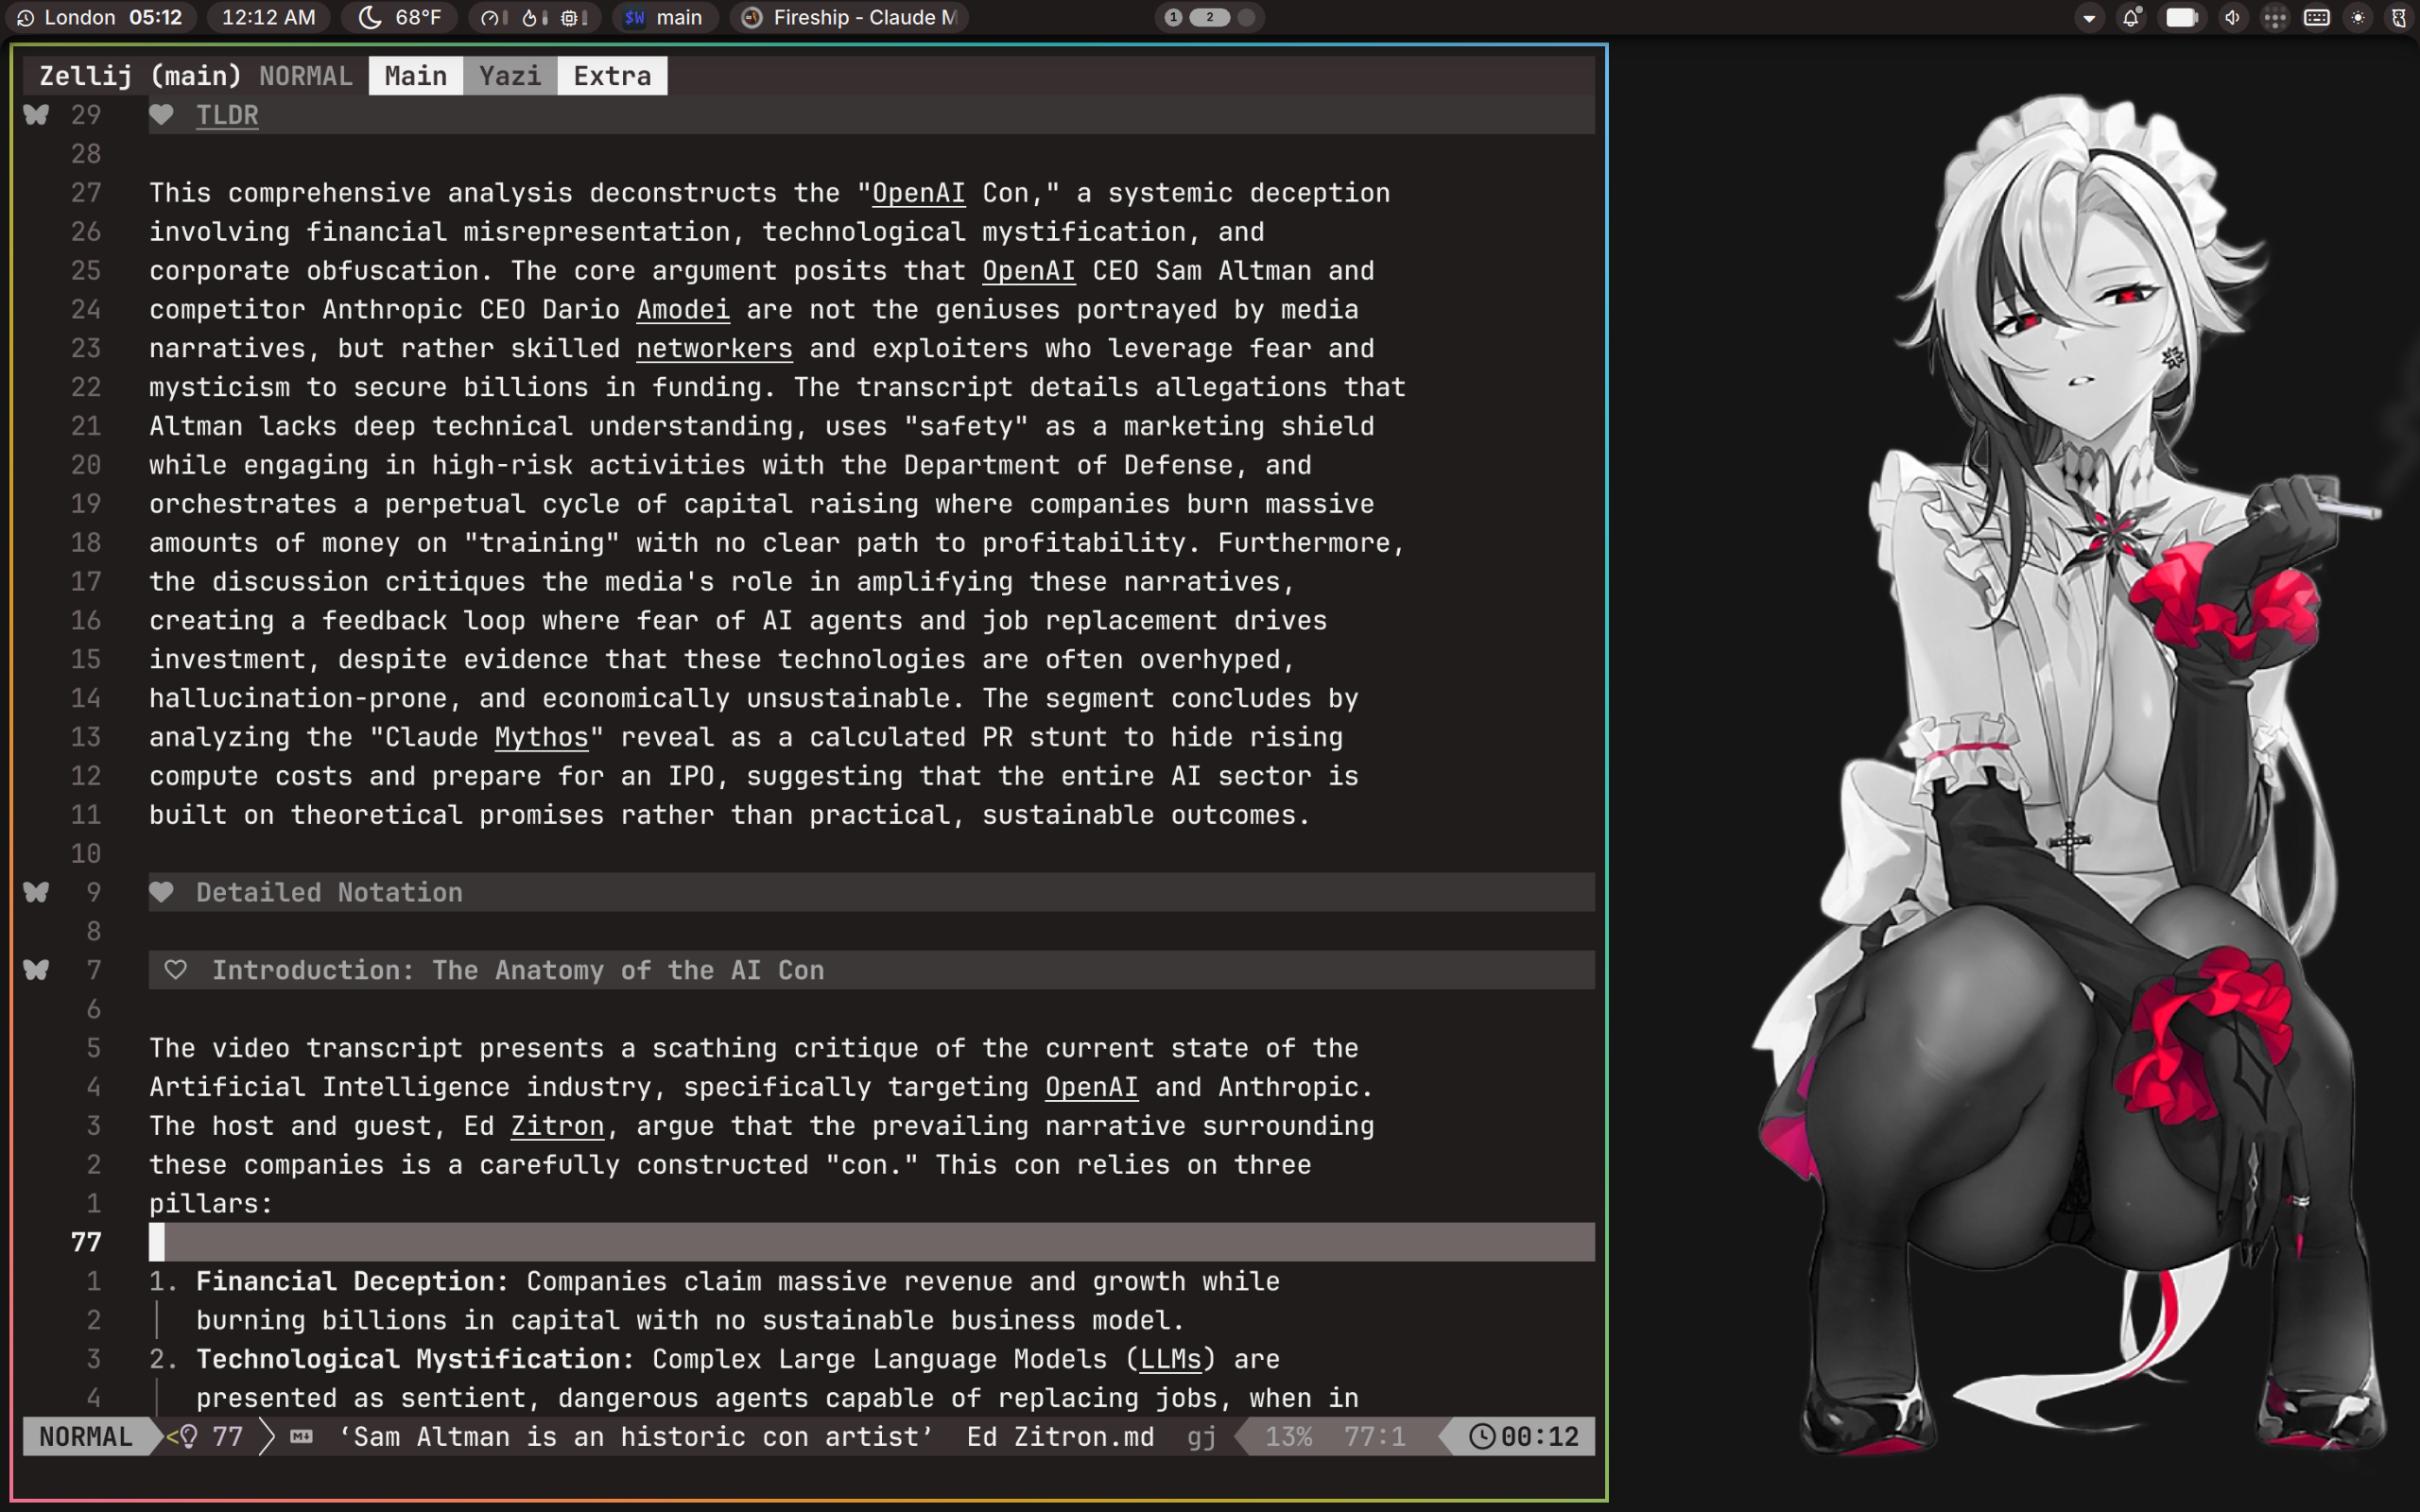Click the brightness sun icon

point(2358,17)
